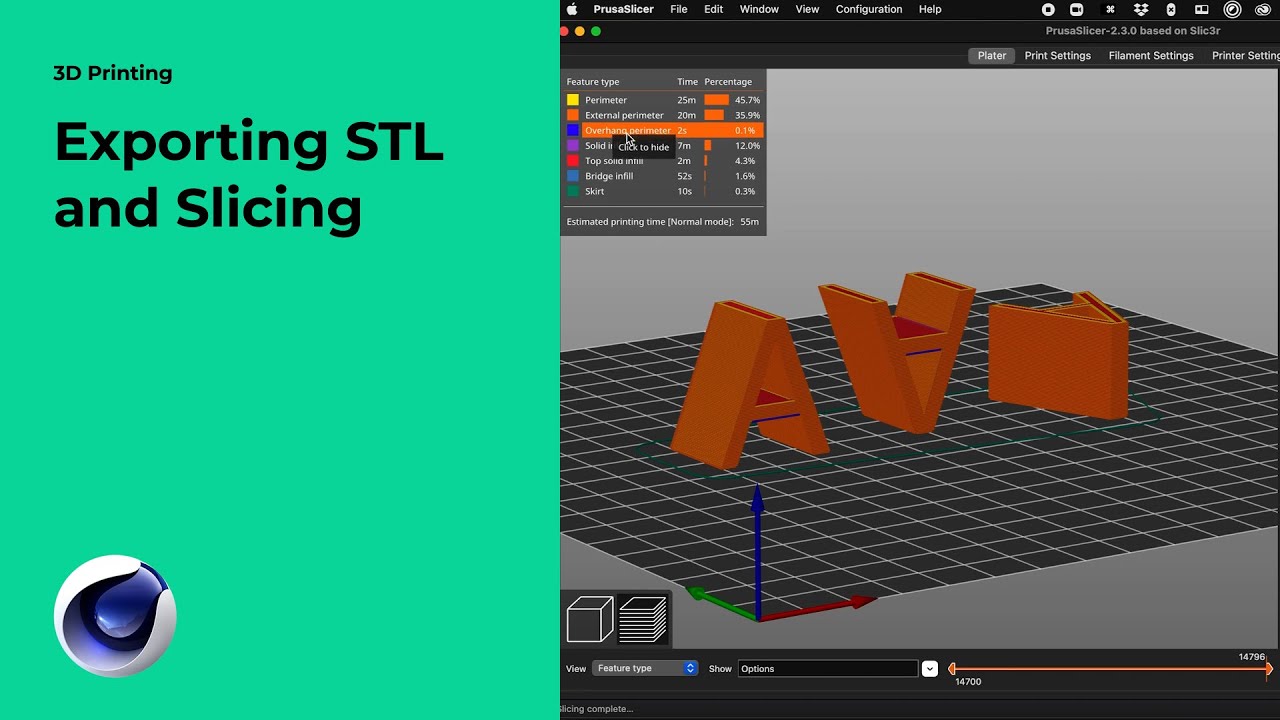Switch to Filament Settings tab
Image resolution: width=1280 pixels, height=720 pixels.
point(1151,55)
